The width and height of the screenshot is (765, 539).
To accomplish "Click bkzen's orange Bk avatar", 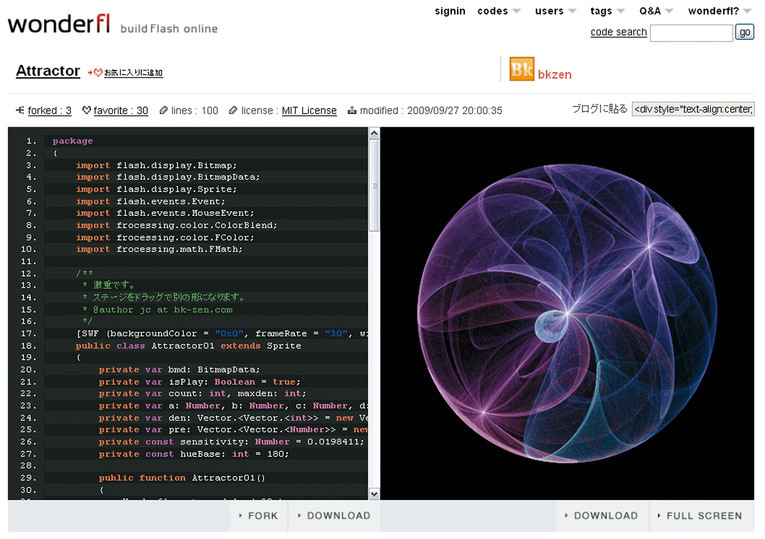I will click(521, 69).
